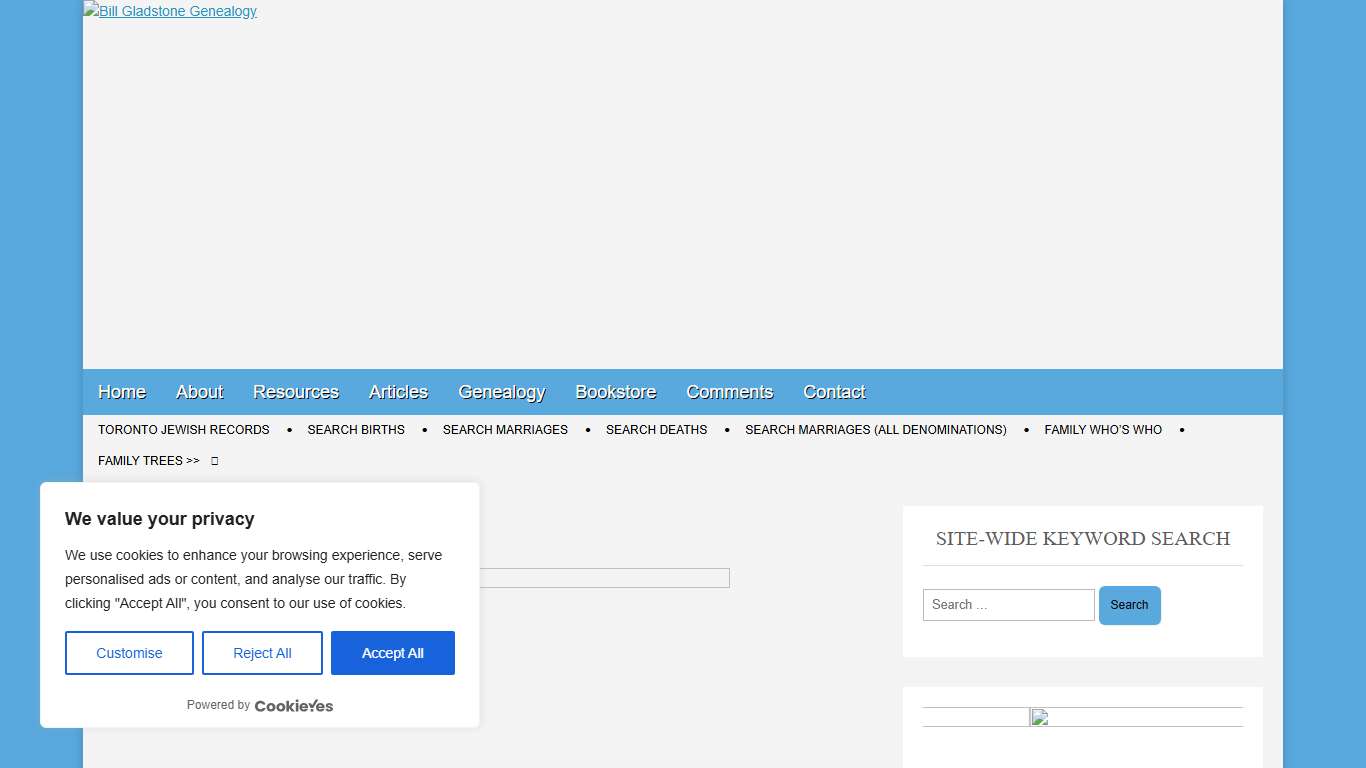The height and width of the screenshot is (768, 1366).
Task: Open the Resources menu
Action: [296, 392]
